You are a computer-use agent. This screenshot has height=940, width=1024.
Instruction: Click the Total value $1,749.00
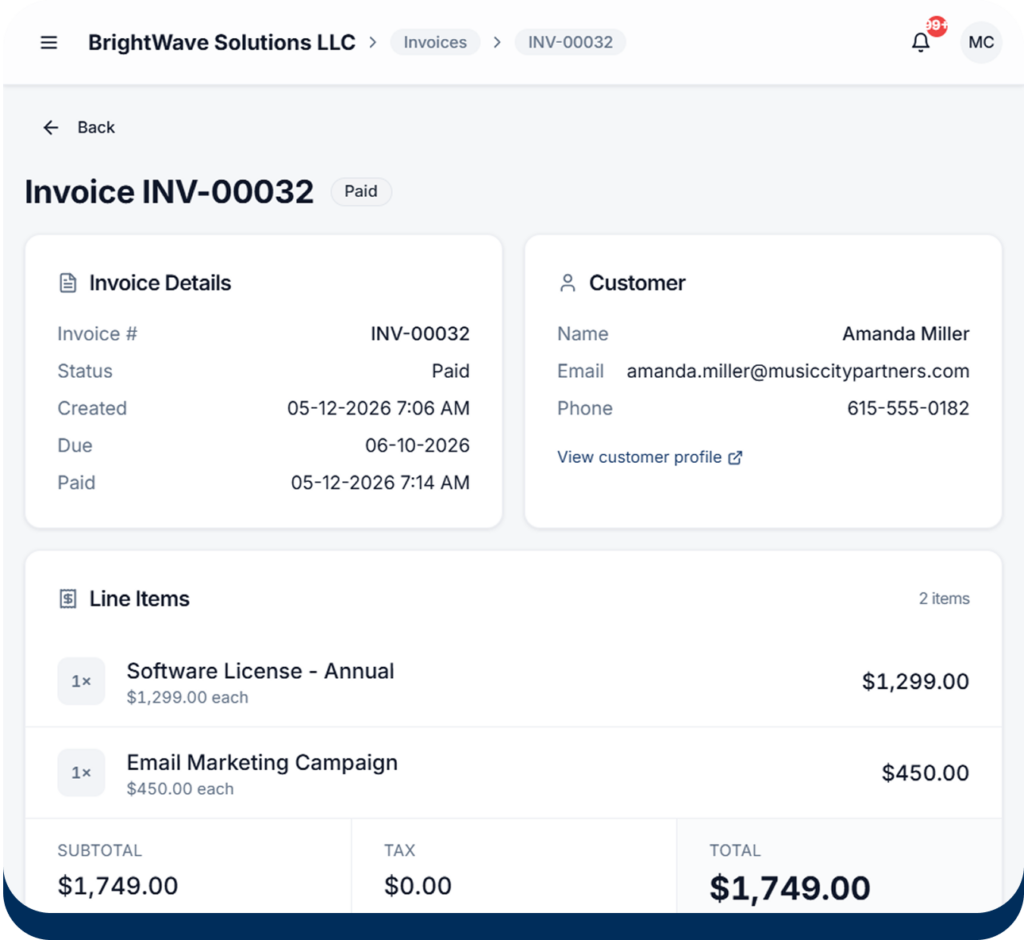click(x=790, y=888)
